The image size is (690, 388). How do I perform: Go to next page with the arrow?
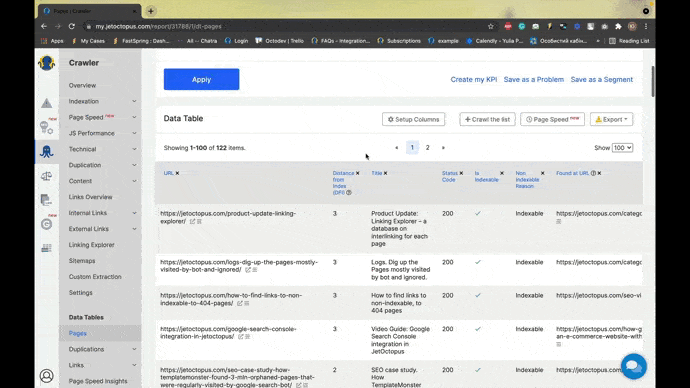(443, 148)
